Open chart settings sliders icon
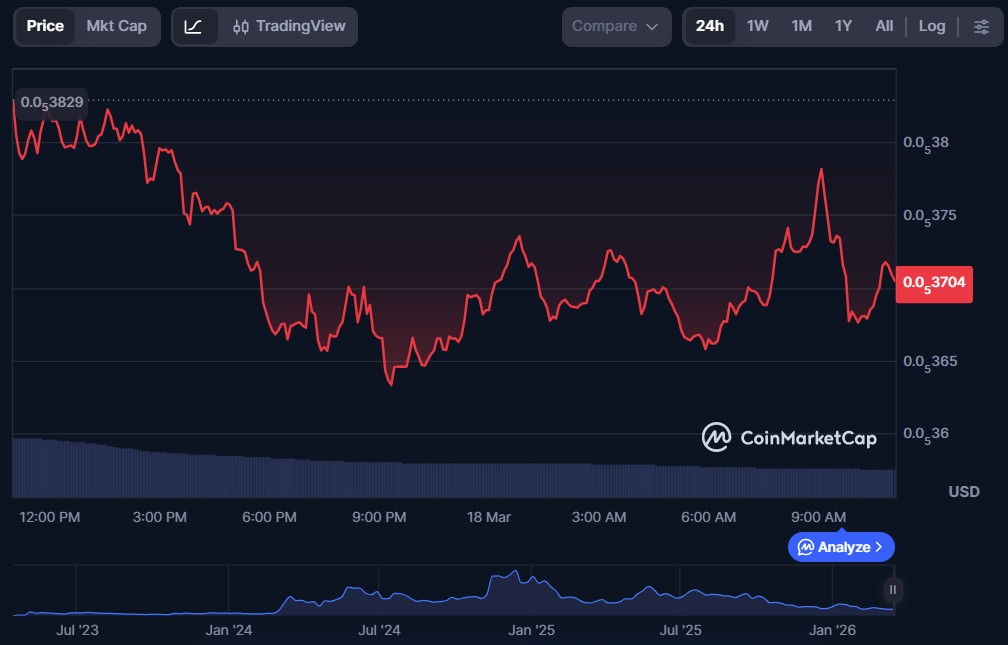 coord(981,26)
